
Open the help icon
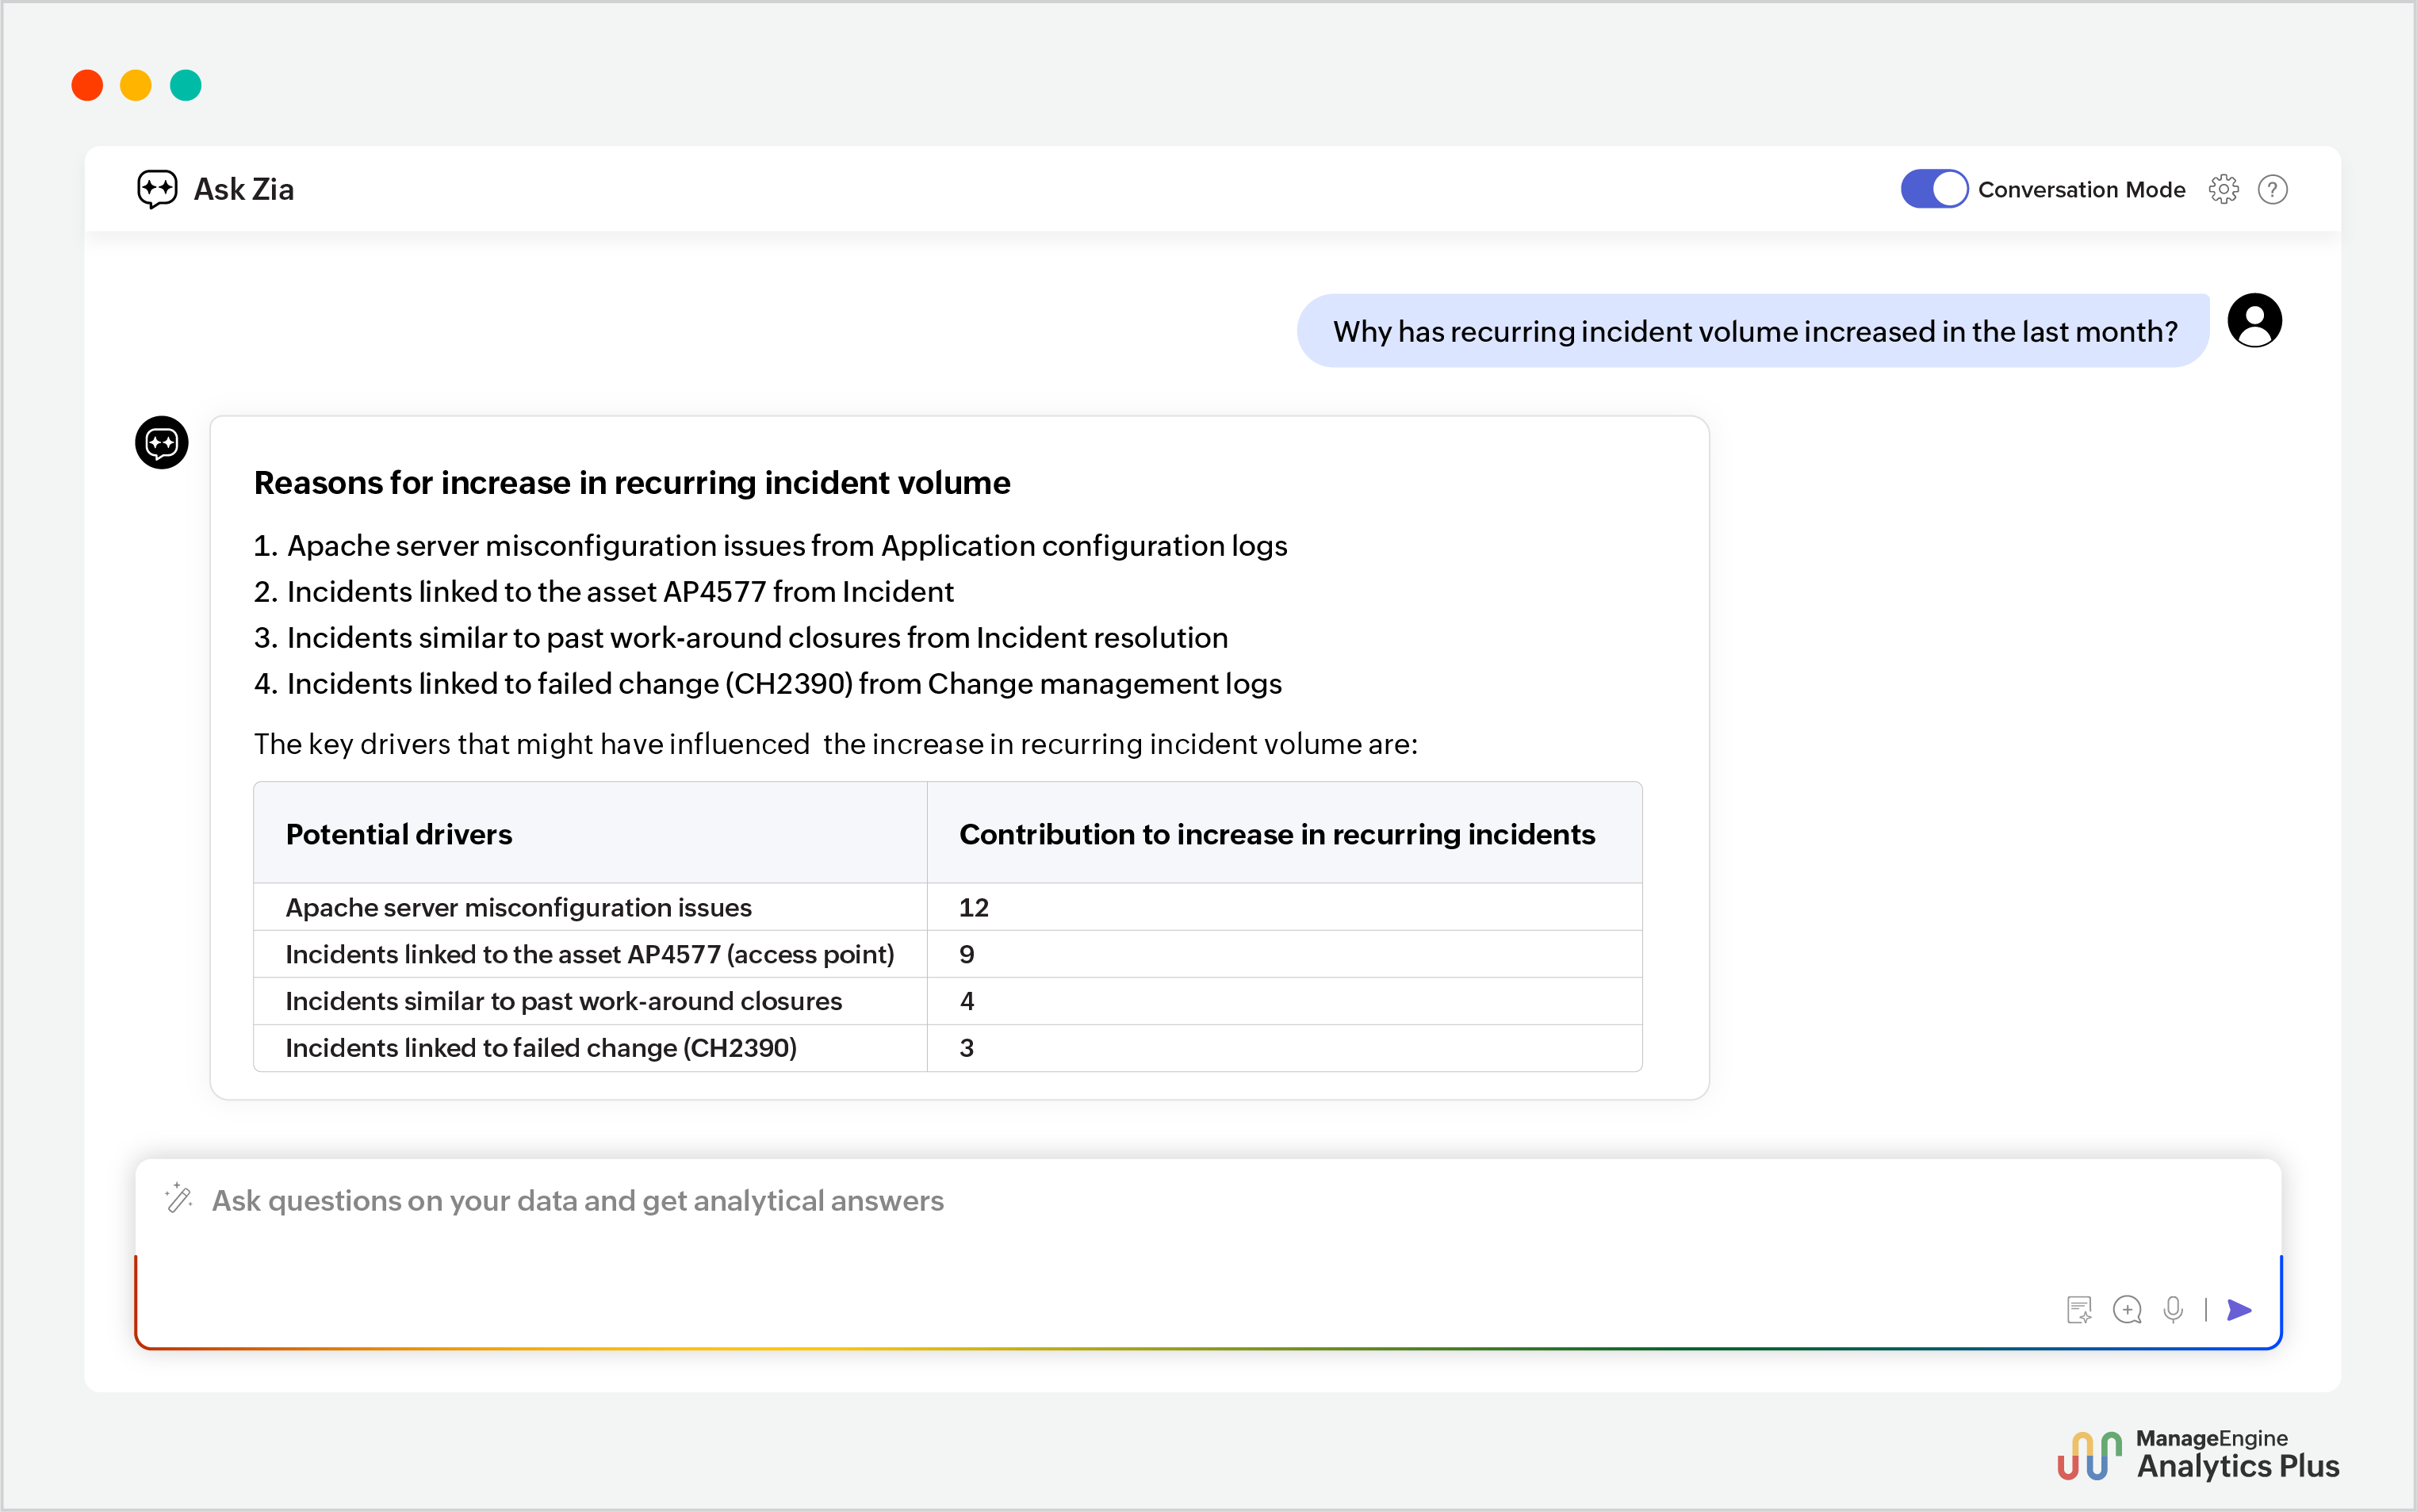(2272, 189)
